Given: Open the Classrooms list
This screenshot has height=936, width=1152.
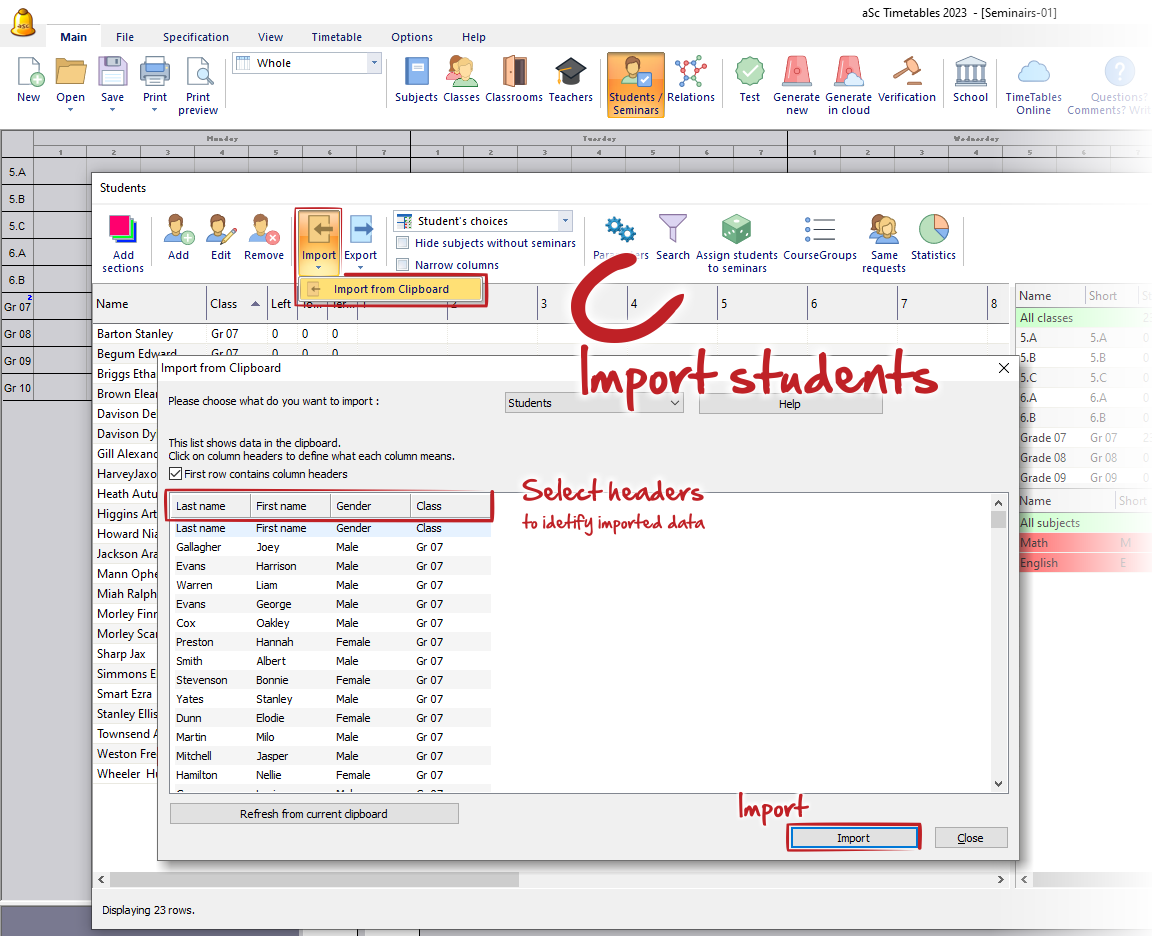Looking at the screenshot, I should [x=514, y=79].
